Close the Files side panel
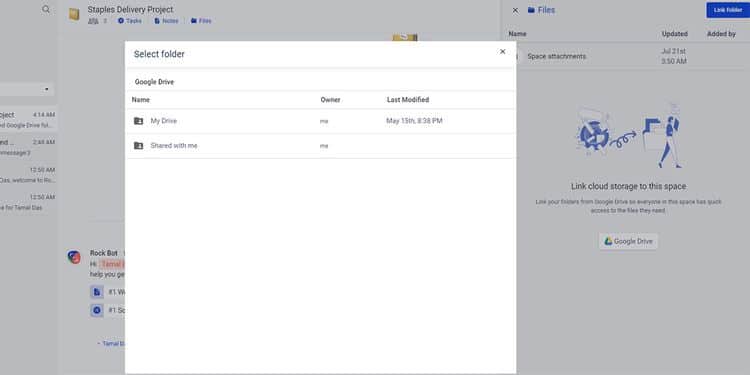Screen dimensions: 750x375 515,10
